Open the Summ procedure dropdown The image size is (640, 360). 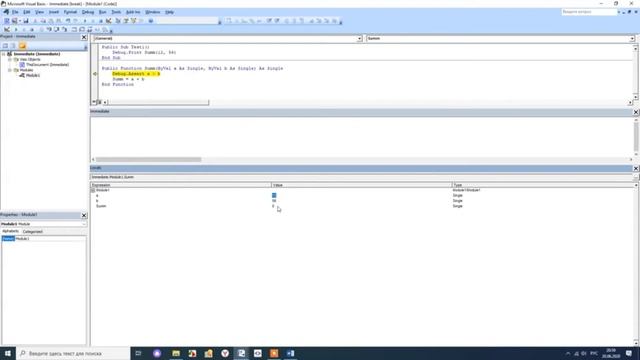coord(632,38)
